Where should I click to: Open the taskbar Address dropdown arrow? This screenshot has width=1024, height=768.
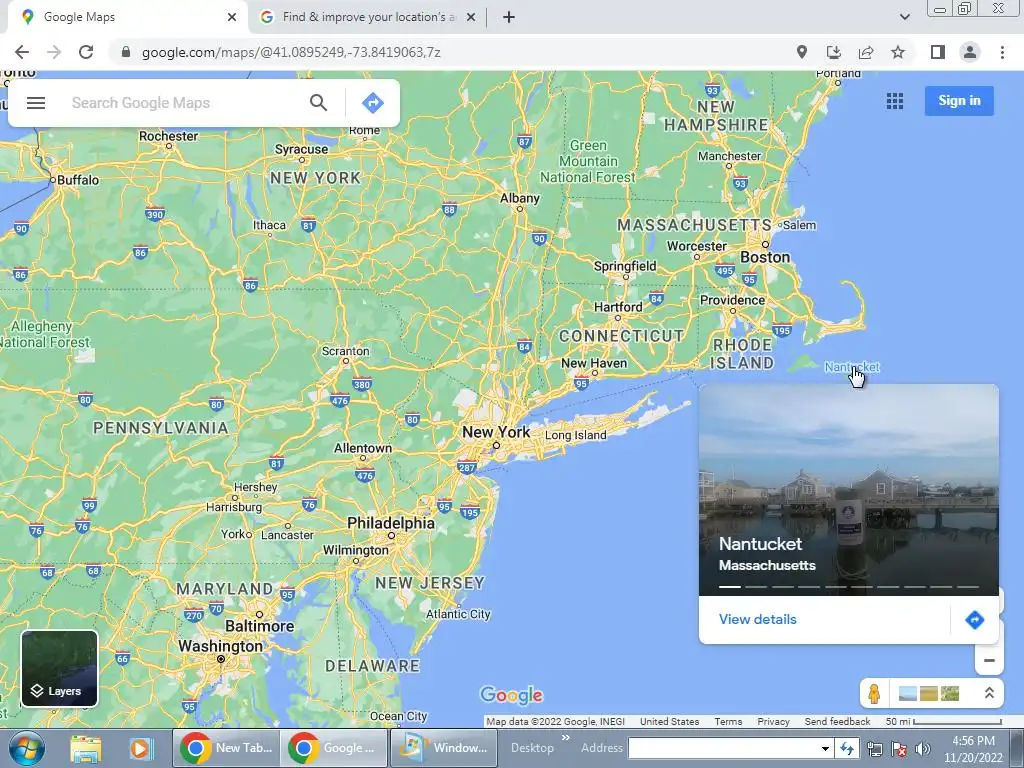point(825,748)
